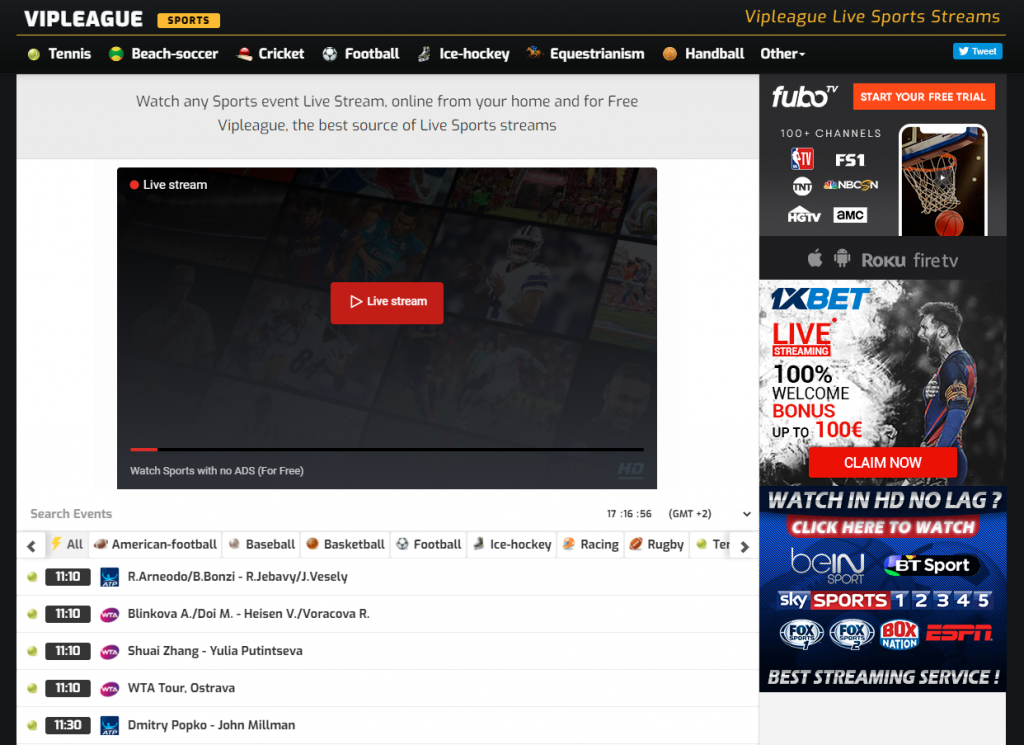Switch to the Basketball tab
Image resolution: width=1024 pixels, height=745 pixels.
point(345,545)
